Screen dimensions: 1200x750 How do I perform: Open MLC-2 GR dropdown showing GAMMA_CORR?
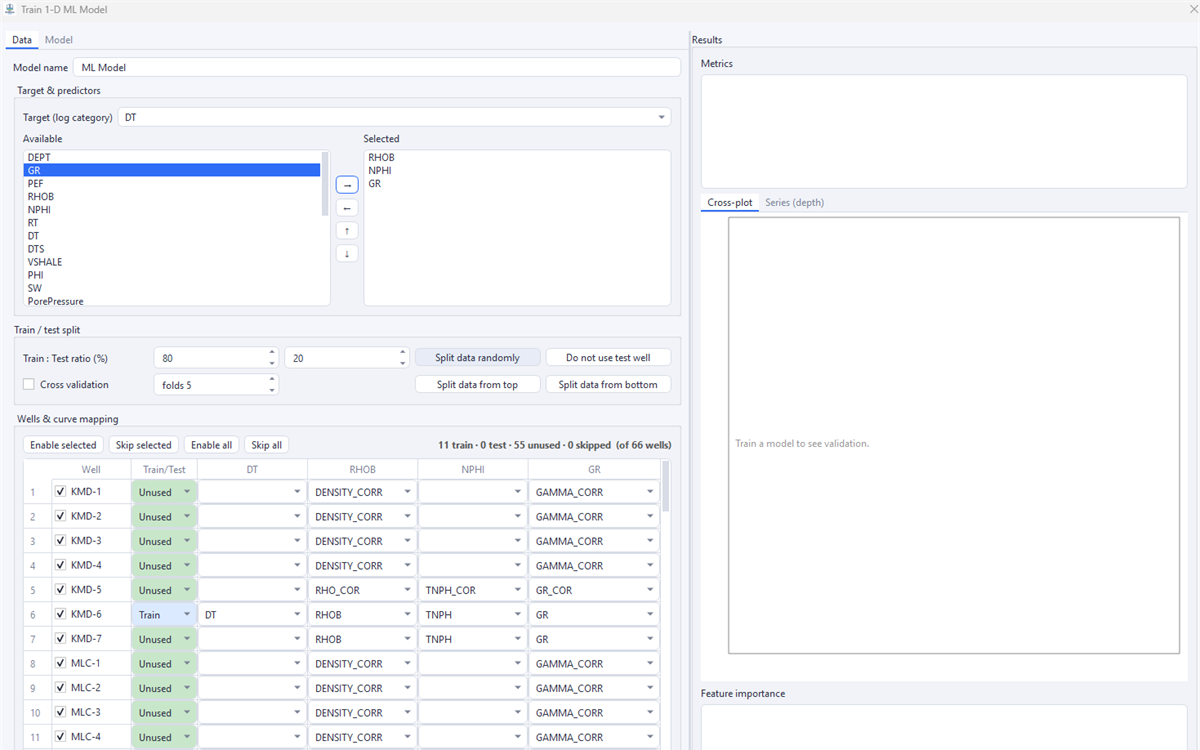(594, 688)
